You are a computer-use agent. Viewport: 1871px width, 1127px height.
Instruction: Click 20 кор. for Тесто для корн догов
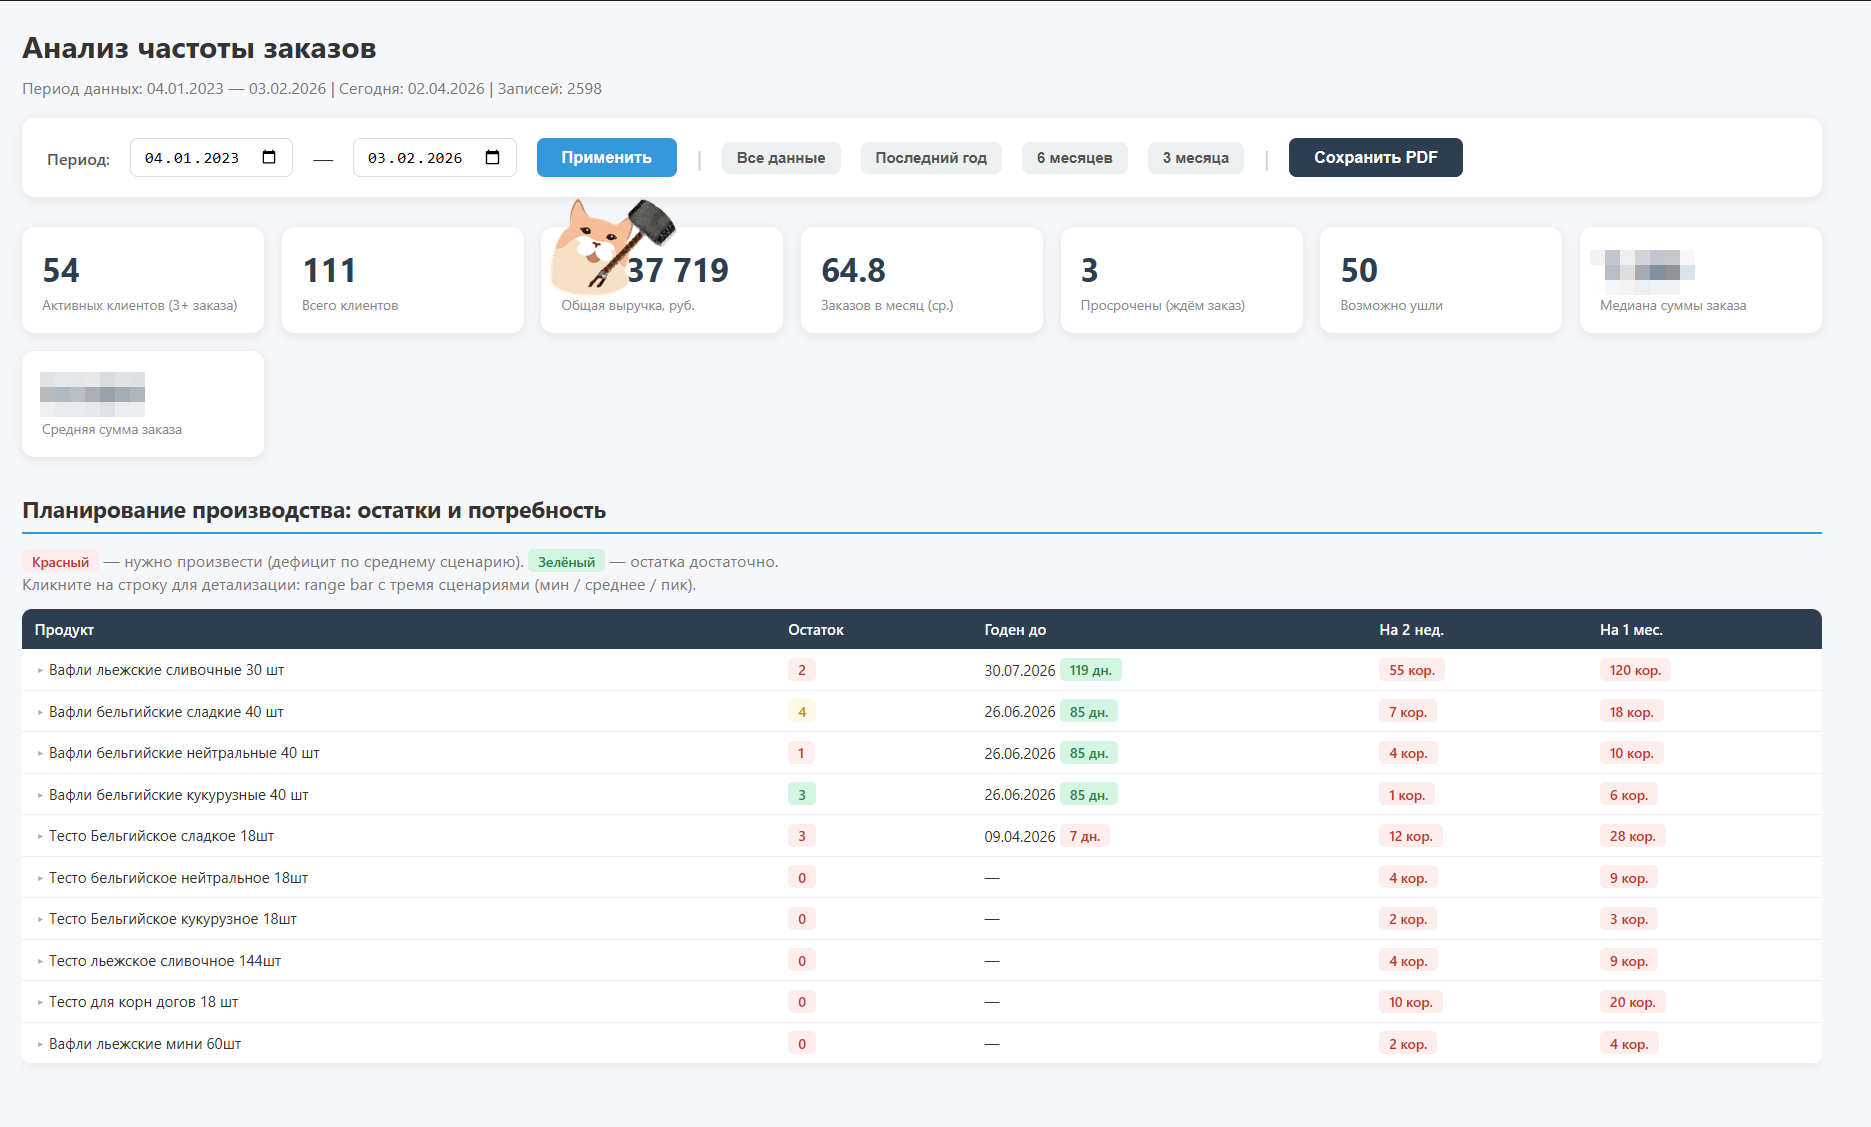[x=1632, y=1002]
